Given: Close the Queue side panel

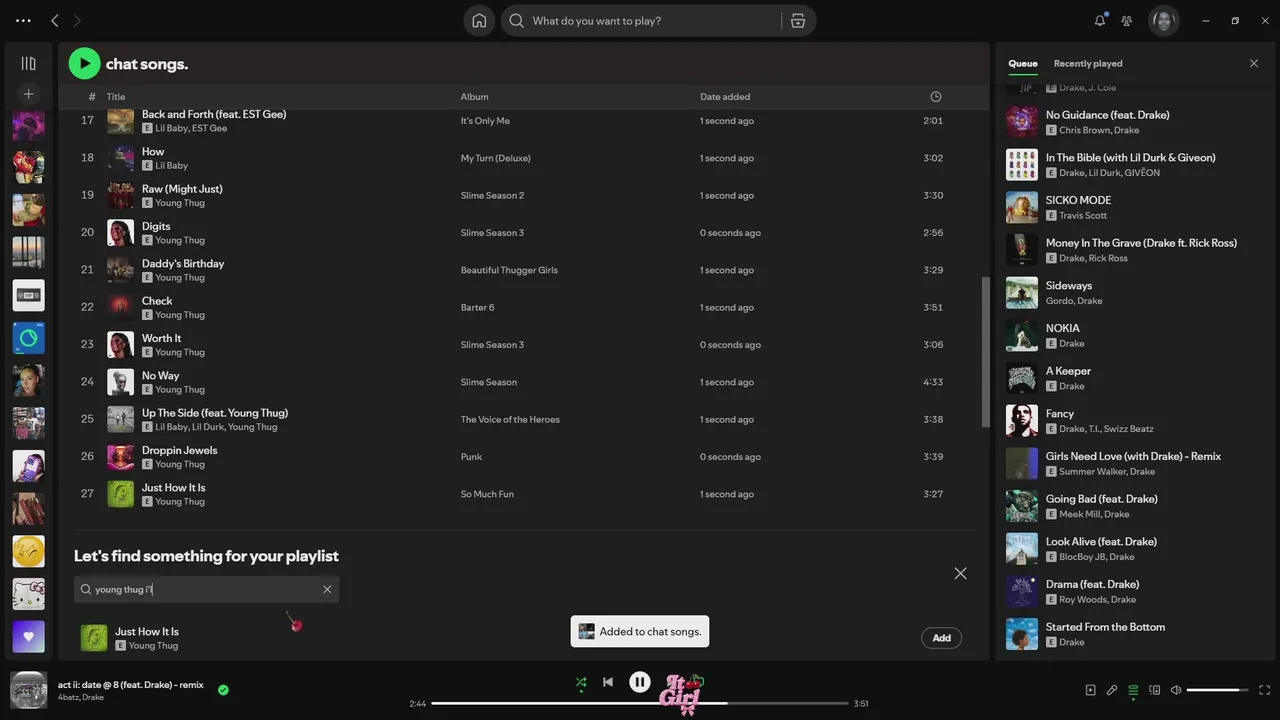Looking at the screenshot, I should coord(1254,63).
